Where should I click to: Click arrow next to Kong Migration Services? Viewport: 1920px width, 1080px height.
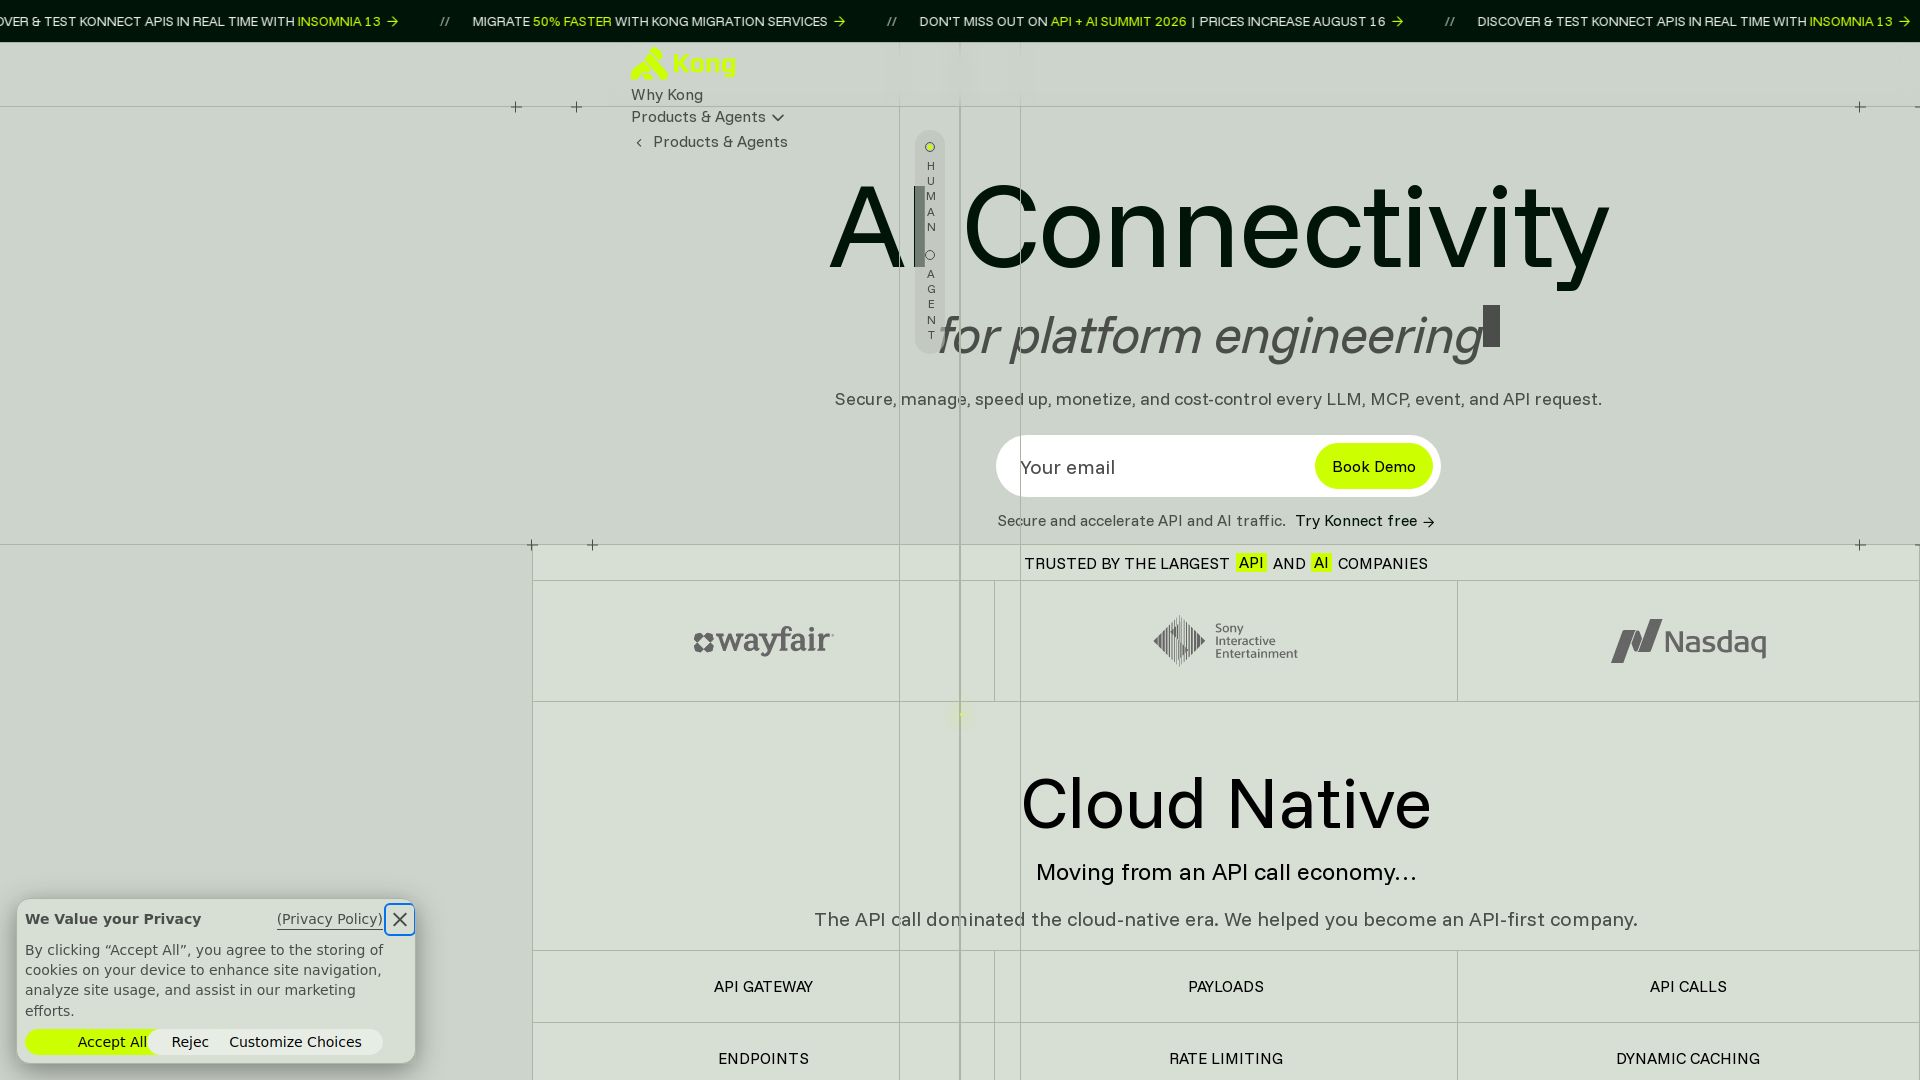[x=839, y=21]
